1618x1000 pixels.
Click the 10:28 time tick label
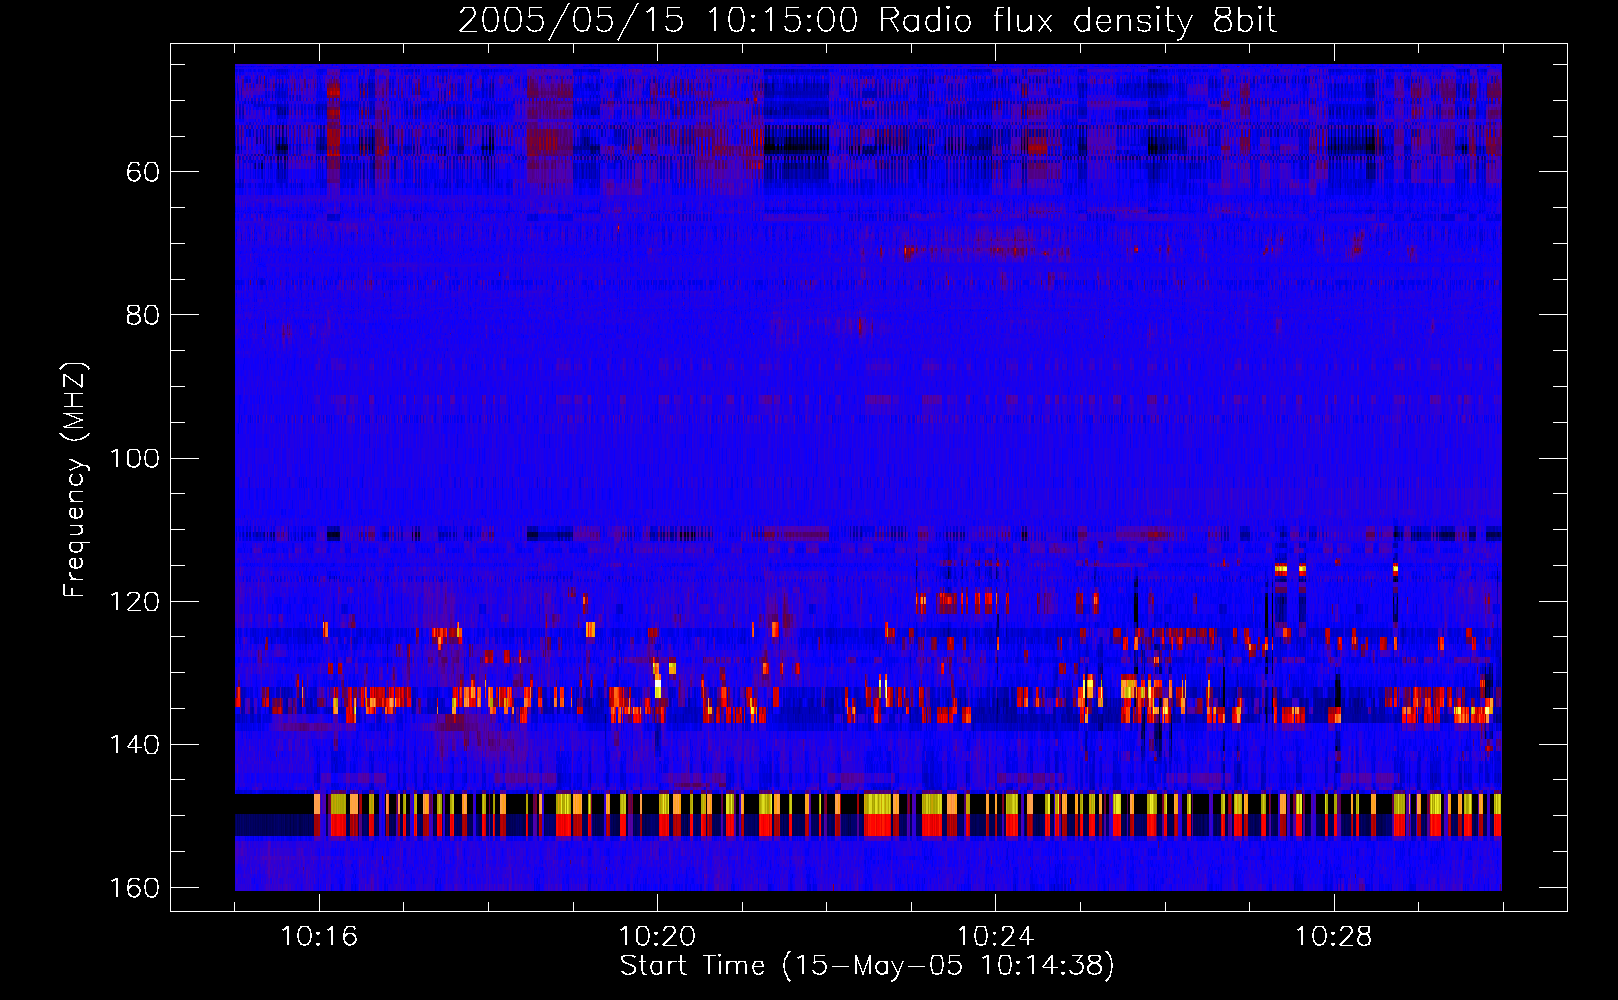[1333, 937]
